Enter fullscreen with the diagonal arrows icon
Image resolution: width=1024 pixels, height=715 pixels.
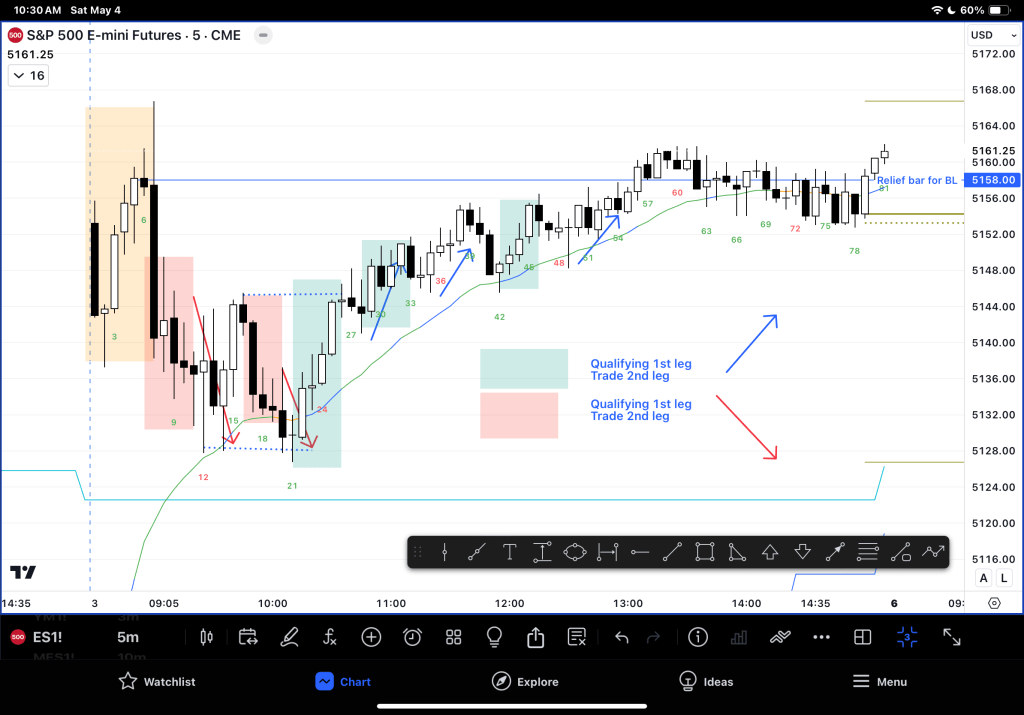click(951, 637)
